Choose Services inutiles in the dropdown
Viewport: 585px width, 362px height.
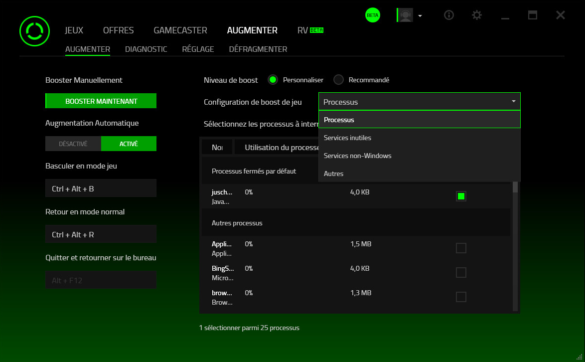pyautogui.click(x=419, y=138)
